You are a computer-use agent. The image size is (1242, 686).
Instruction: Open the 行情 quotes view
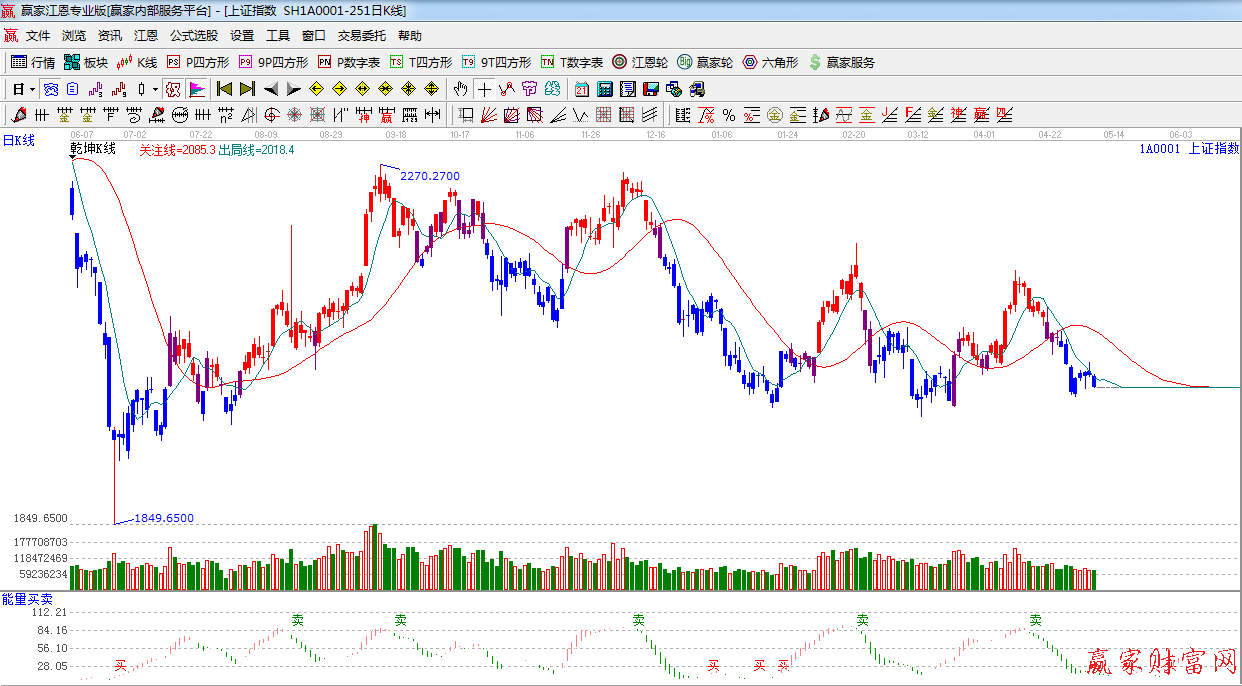click(x=33, y=62)
